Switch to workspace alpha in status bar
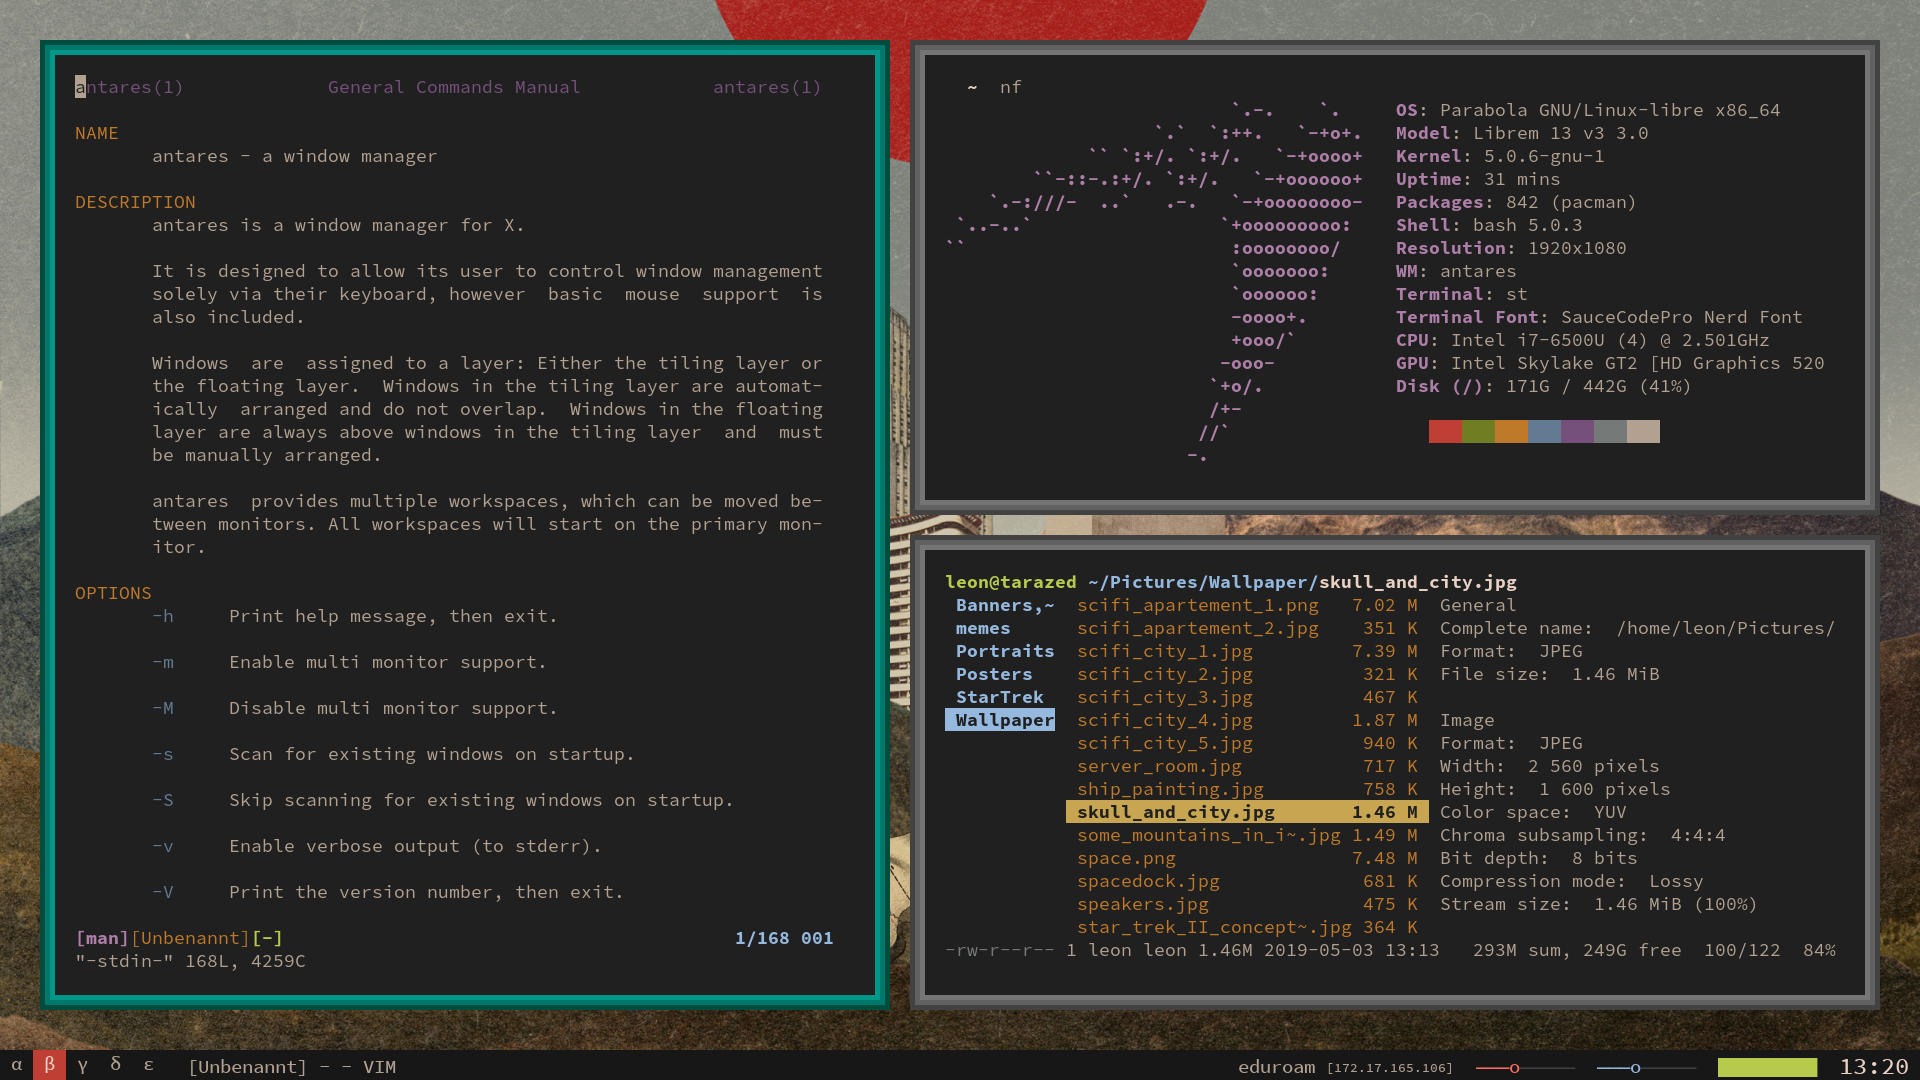 pyautogui.click(x=16, y=1065)
